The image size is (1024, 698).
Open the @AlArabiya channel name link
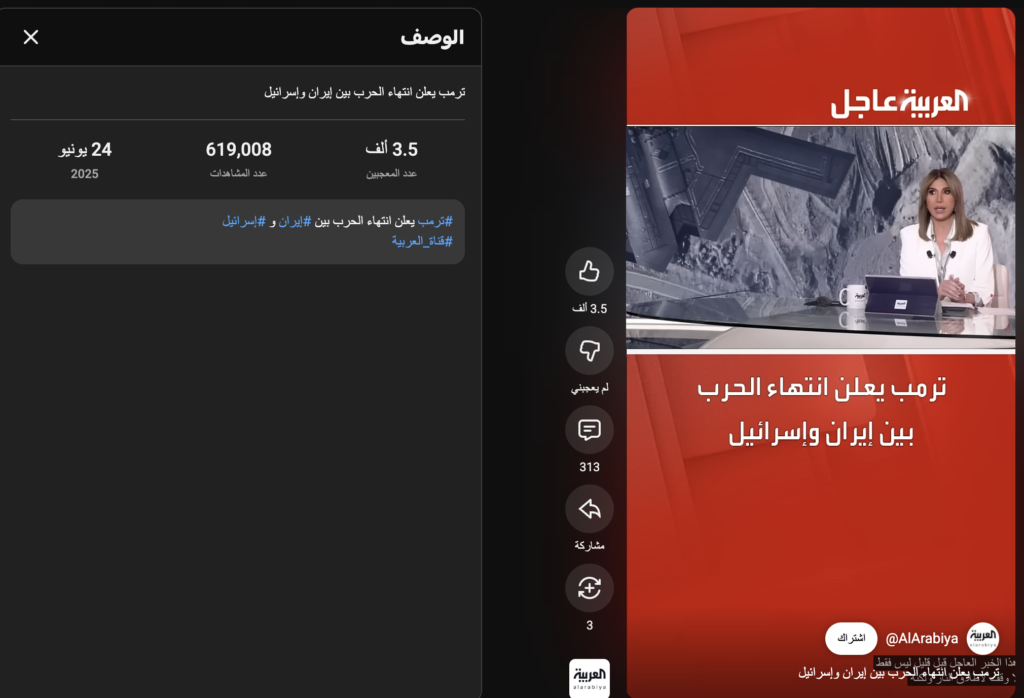tap(921, 639)
